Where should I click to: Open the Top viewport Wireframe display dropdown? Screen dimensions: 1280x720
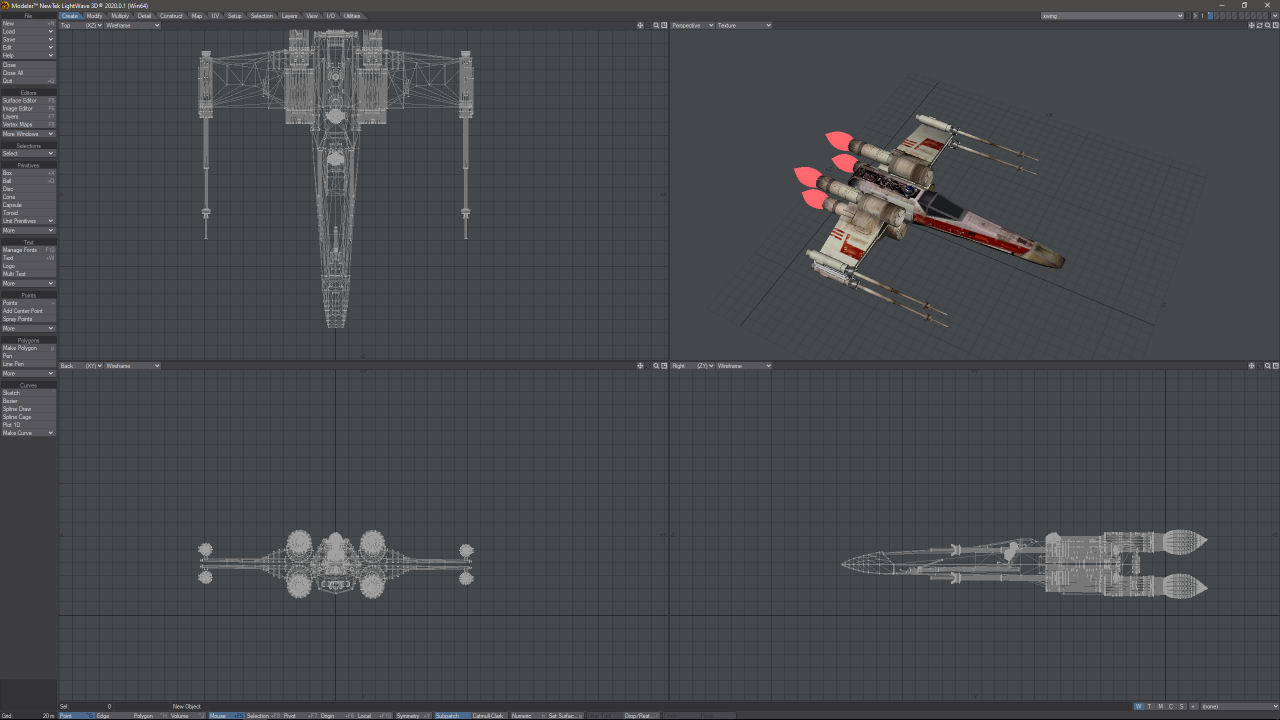click(x=132, y=25)
